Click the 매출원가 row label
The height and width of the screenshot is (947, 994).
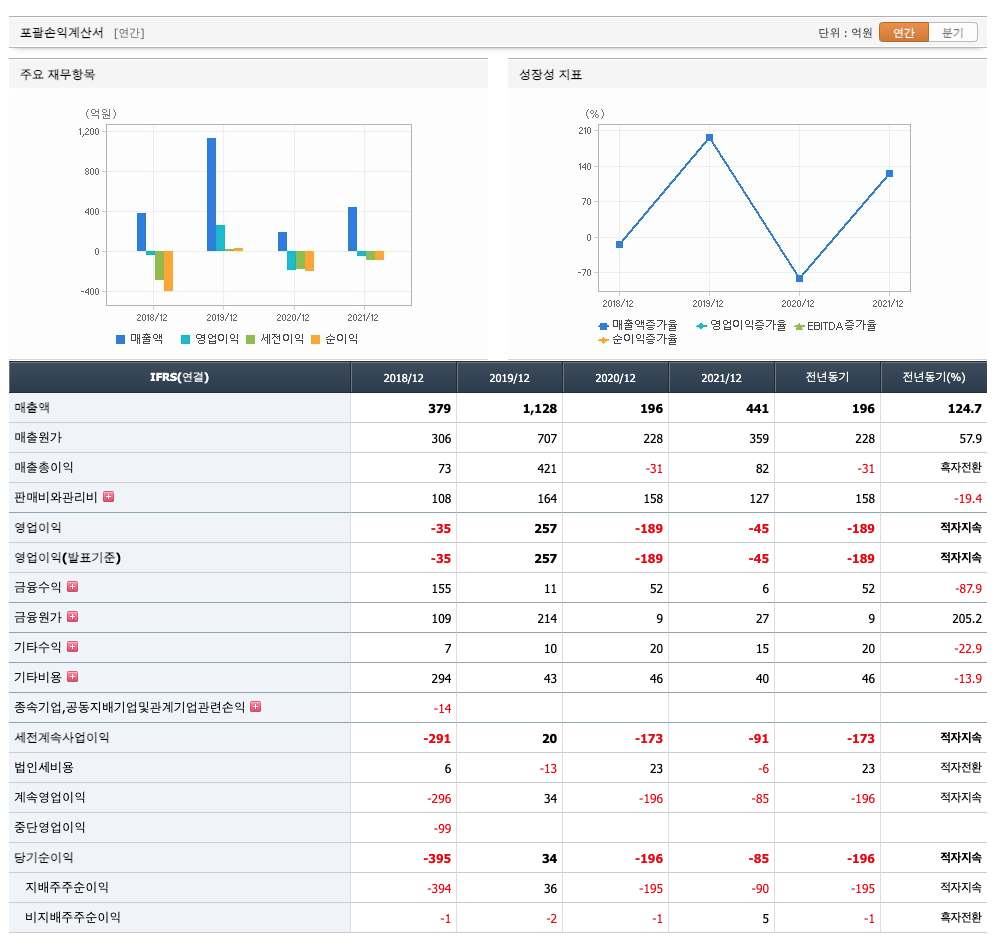(38, 437)
